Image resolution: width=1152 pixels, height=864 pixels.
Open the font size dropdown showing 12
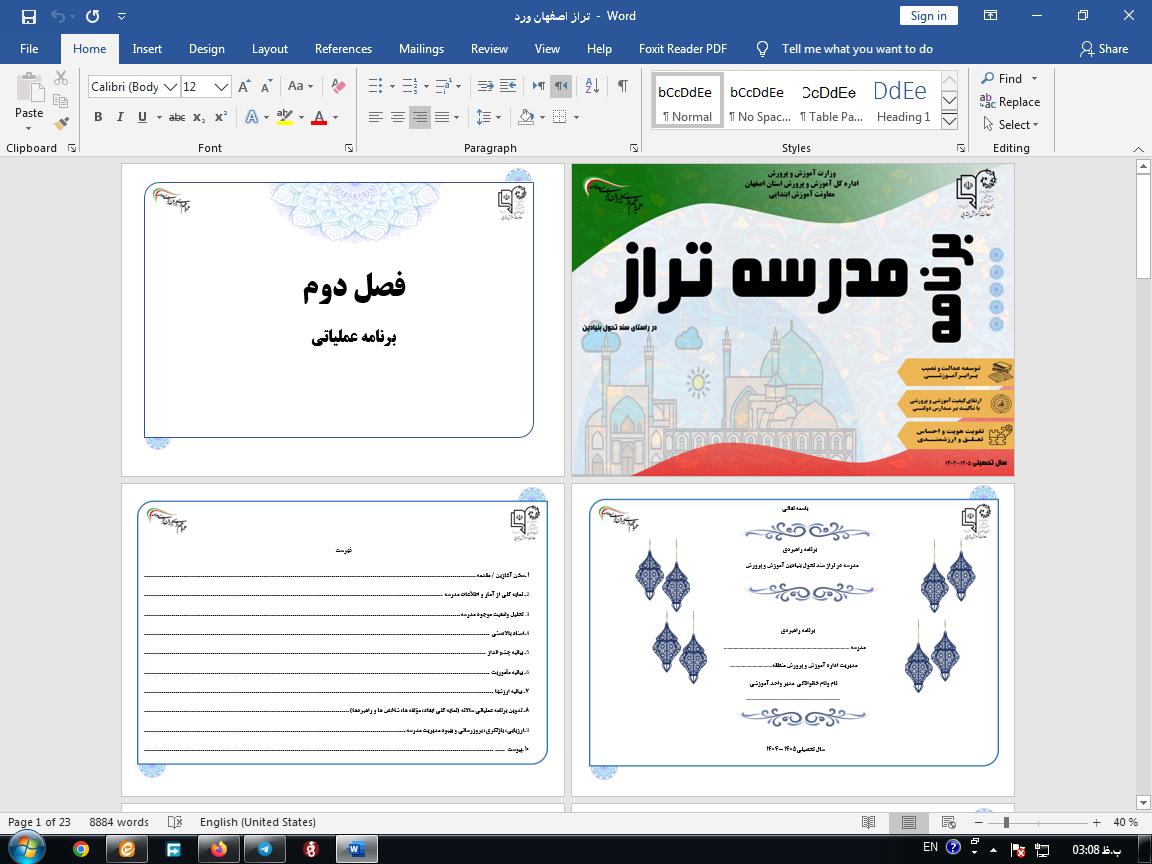pos(222,87)
